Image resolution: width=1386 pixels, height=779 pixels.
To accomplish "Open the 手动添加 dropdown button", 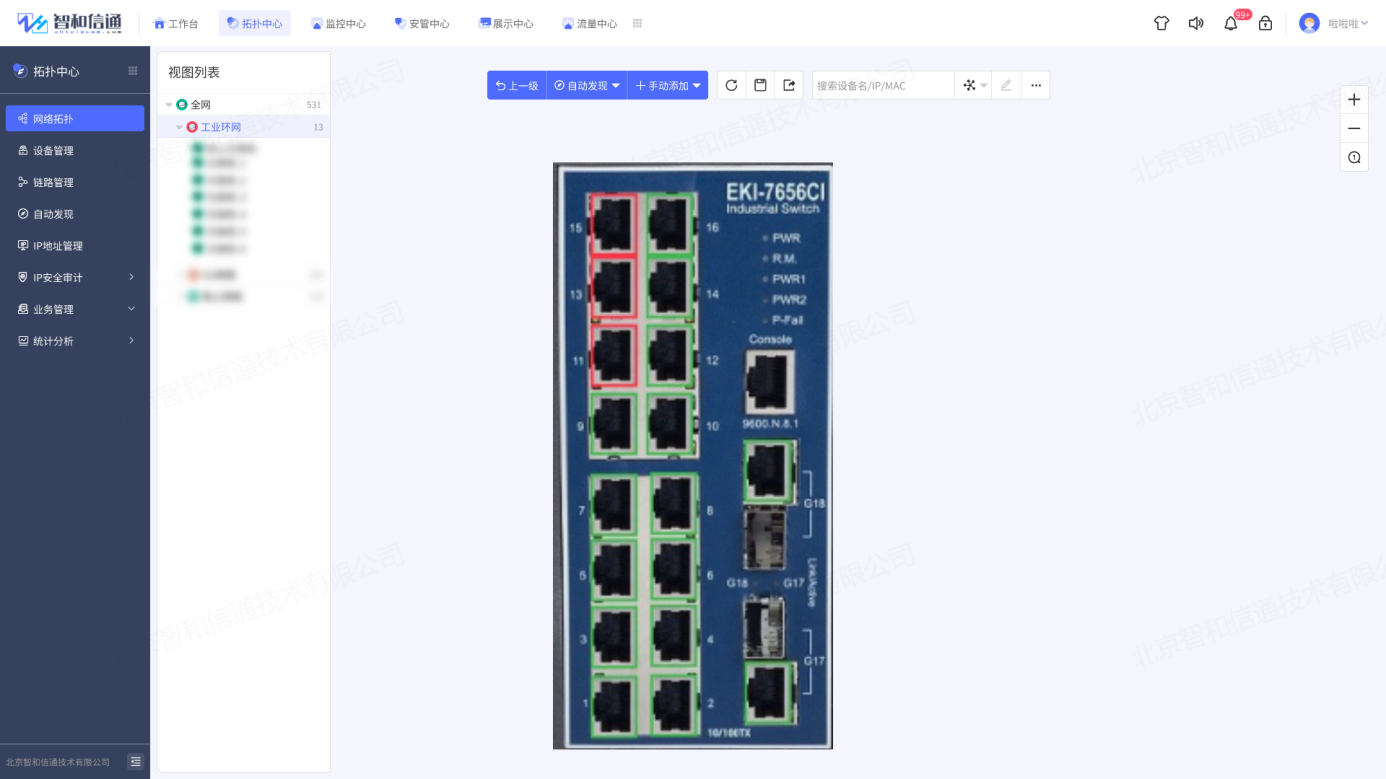I will coord(668,86).
